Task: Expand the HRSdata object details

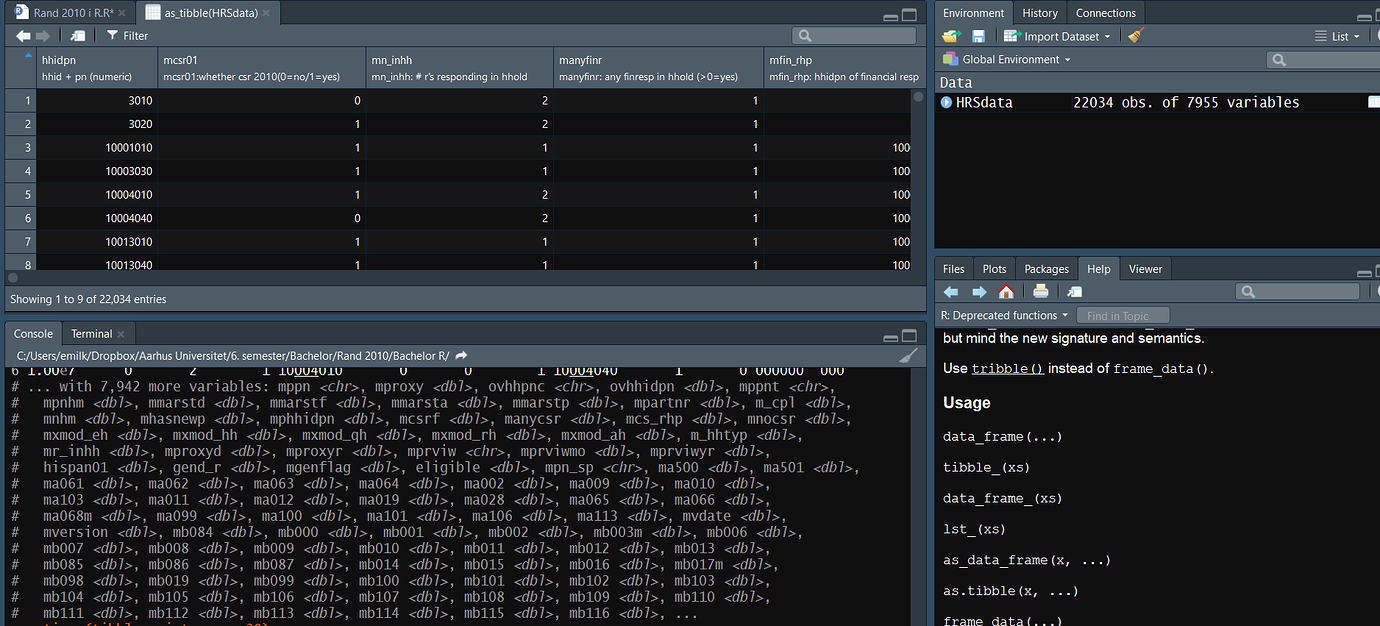Action: pyautogui.click(x=945, y=101)
